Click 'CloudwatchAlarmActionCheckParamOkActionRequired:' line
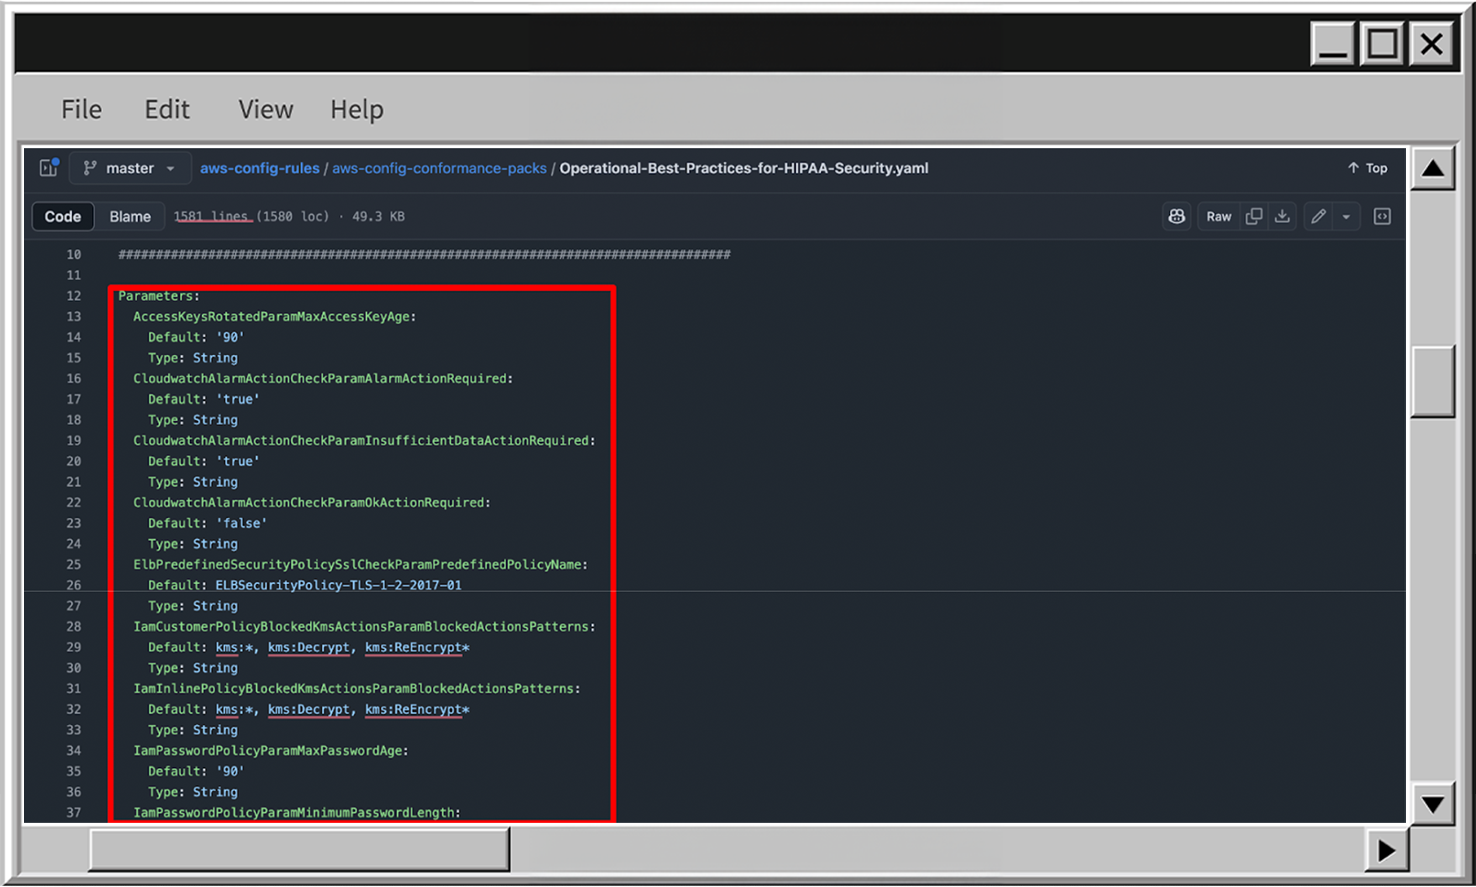This screenshot has width=1476, height=887. 312,503
